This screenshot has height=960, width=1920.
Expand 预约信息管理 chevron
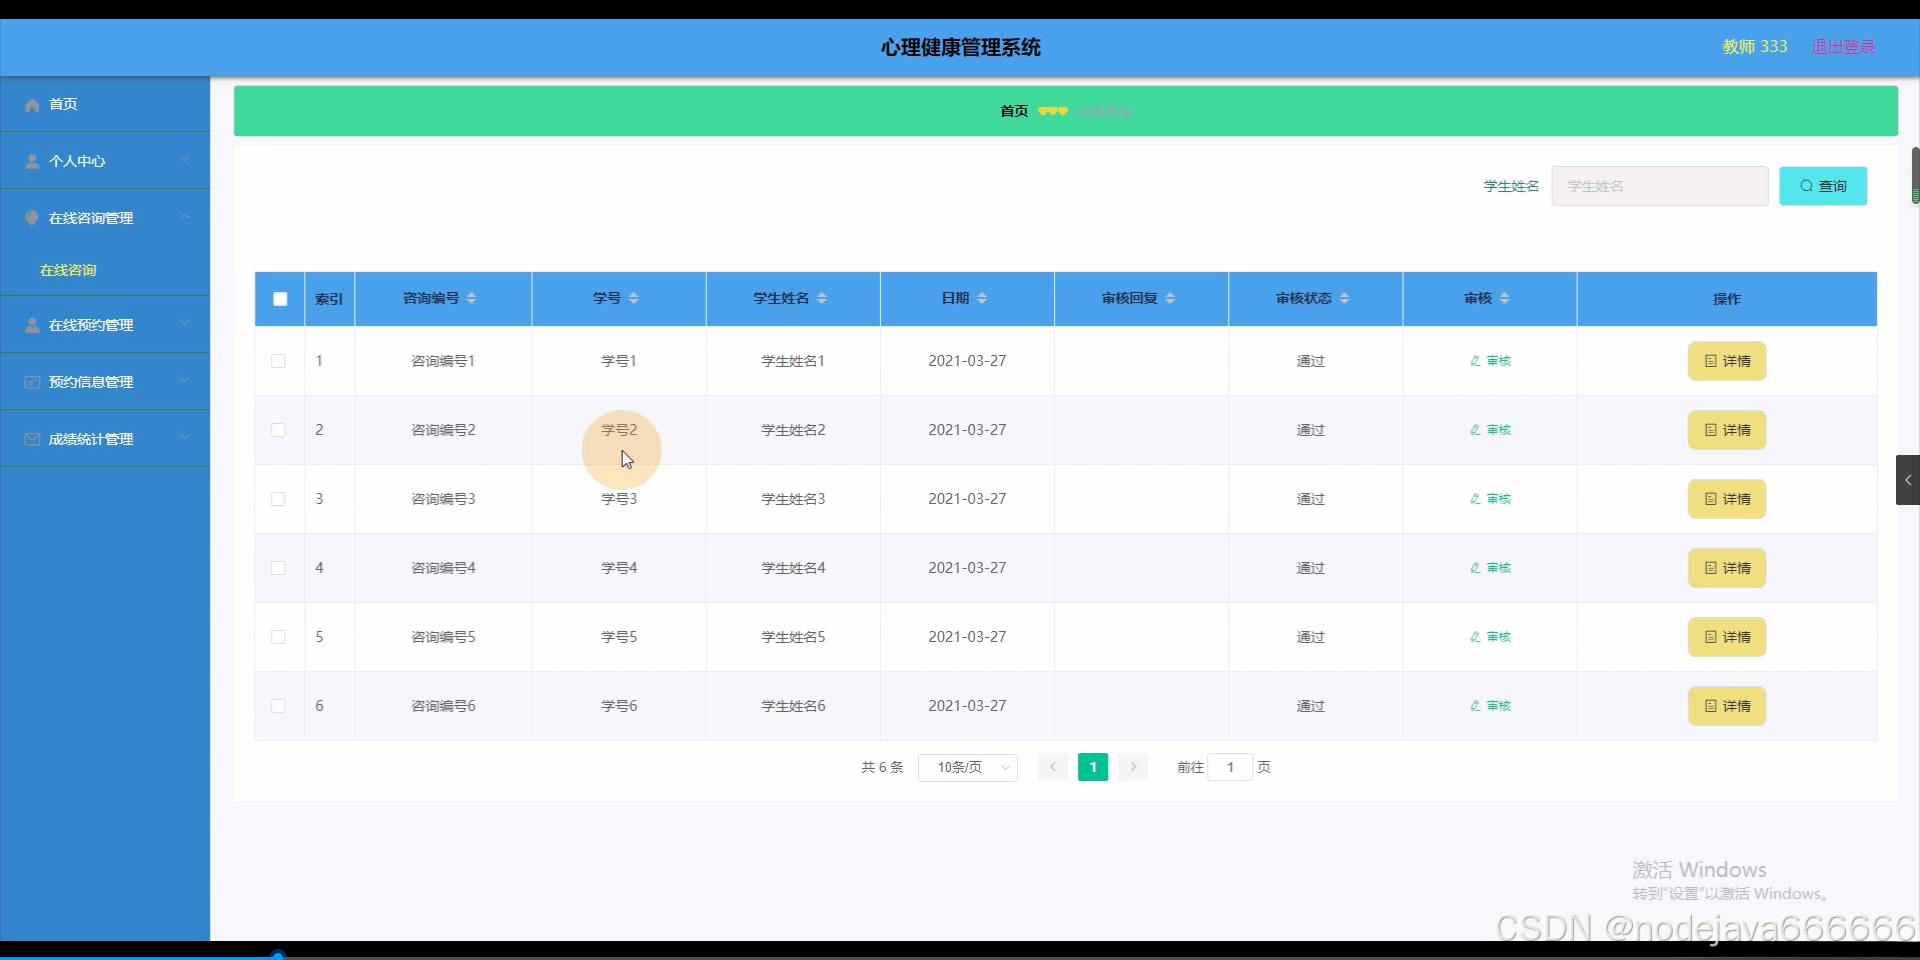(x=184, y=381)
